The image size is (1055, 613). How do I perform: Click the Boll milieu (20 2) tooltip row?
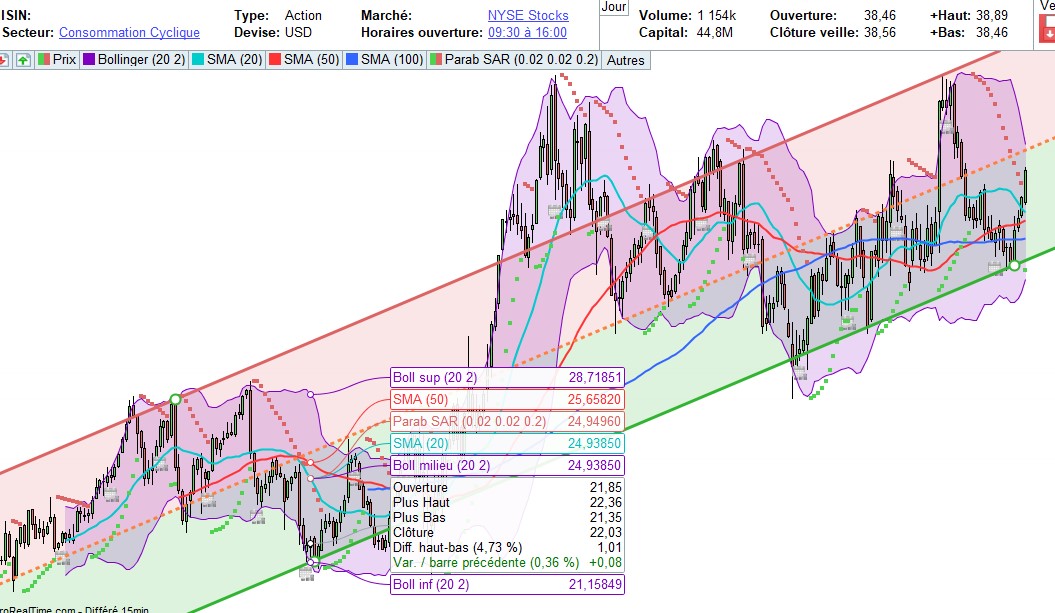(x=507, y=466)
